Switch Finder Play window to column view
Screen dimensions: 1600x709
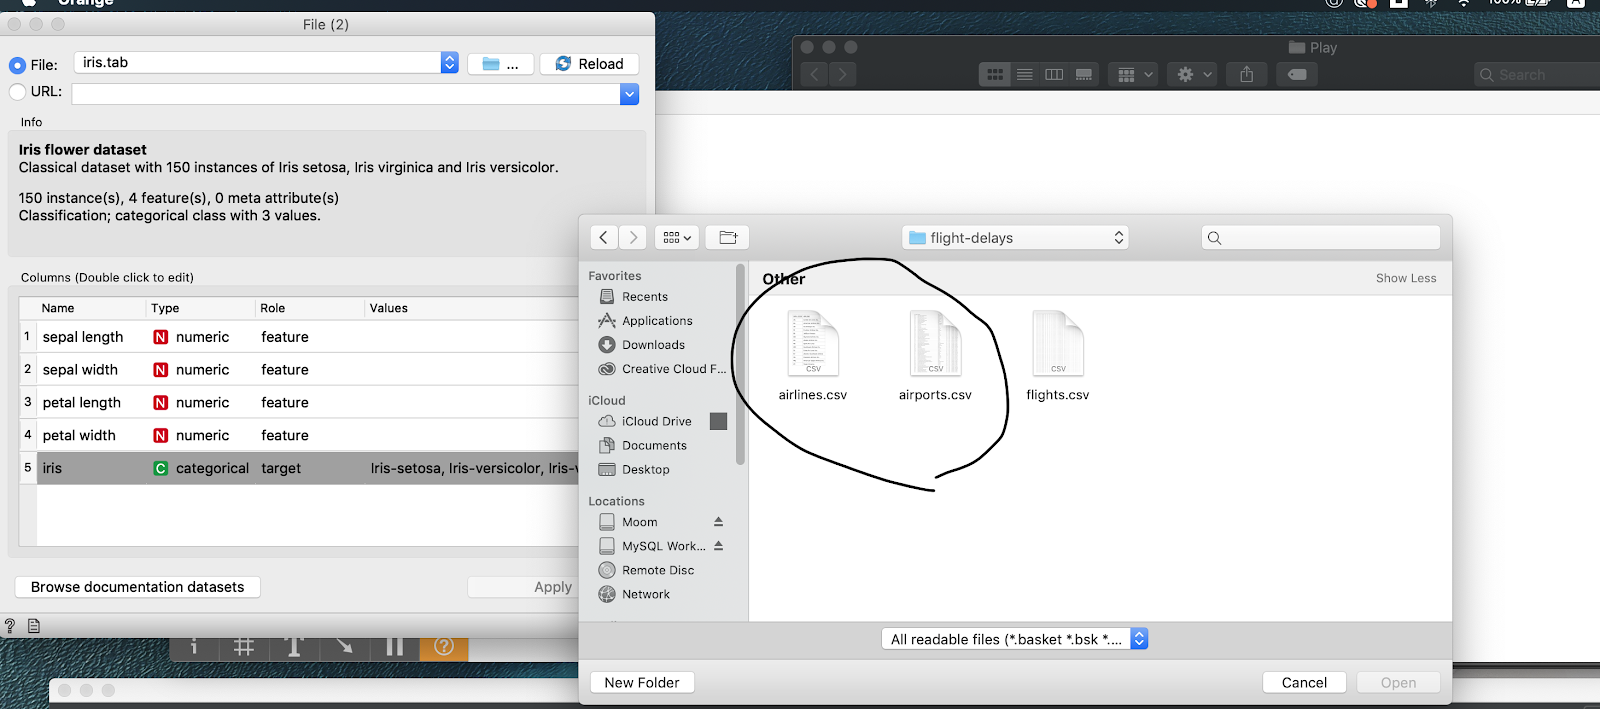tap(1054, 74)
